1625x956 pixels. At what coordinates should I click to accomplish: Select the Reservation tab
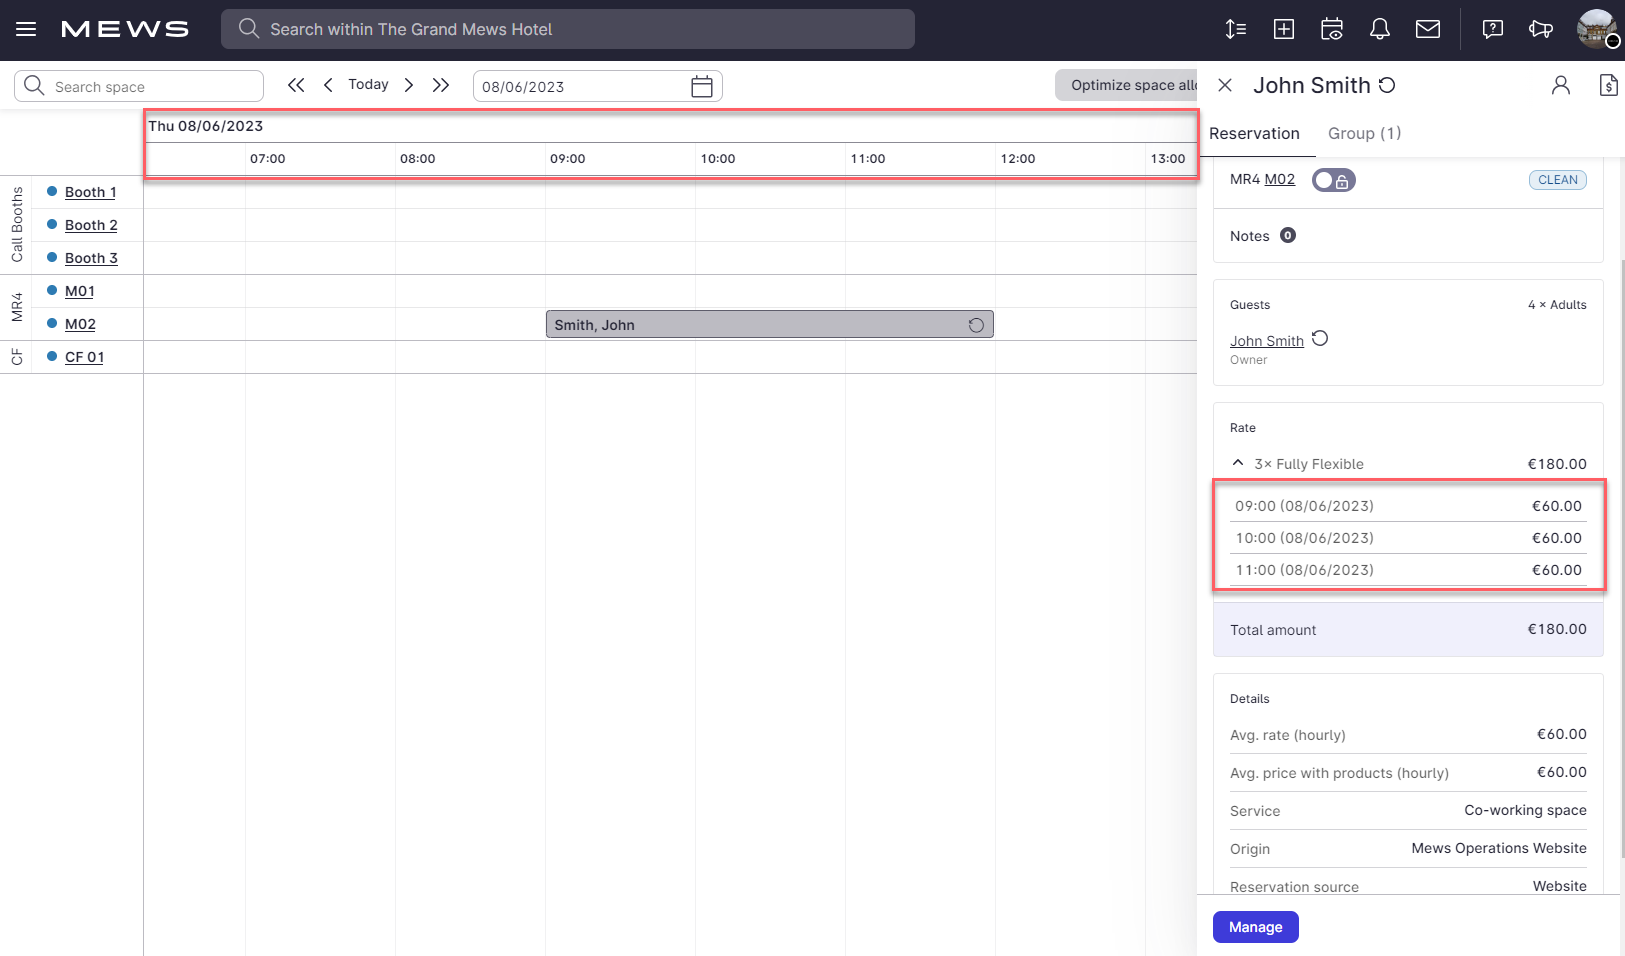[x=1255, y=133]
